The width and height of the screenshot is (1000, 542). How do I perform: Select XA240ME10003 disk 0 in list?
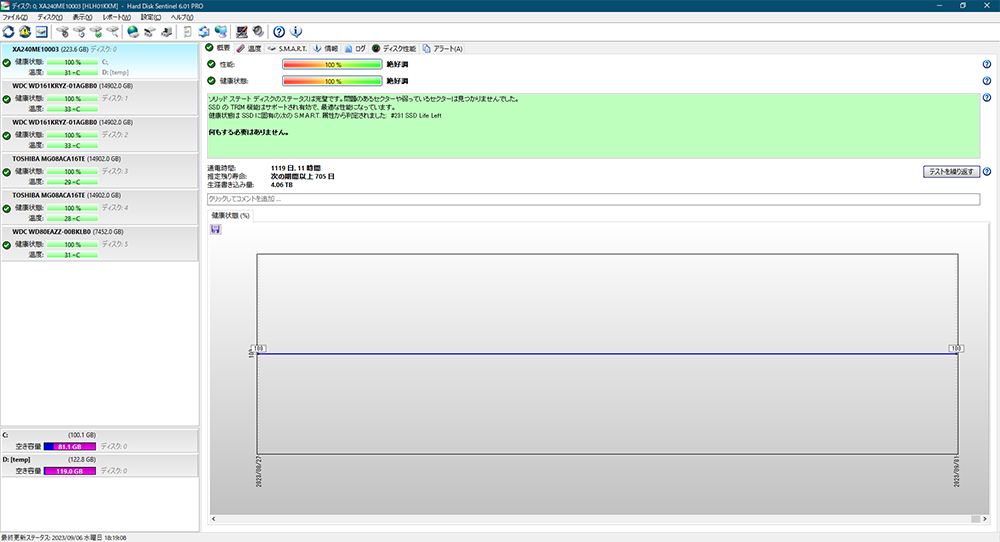(99, 61)
